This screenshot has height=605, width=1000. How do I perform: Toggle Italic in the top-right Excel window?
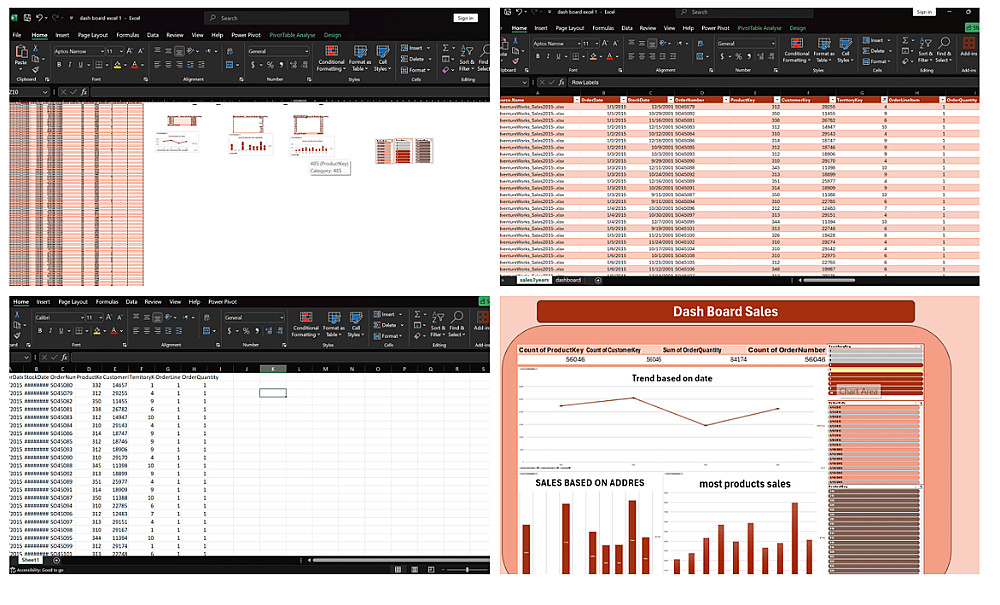click(x=548, y=56)
